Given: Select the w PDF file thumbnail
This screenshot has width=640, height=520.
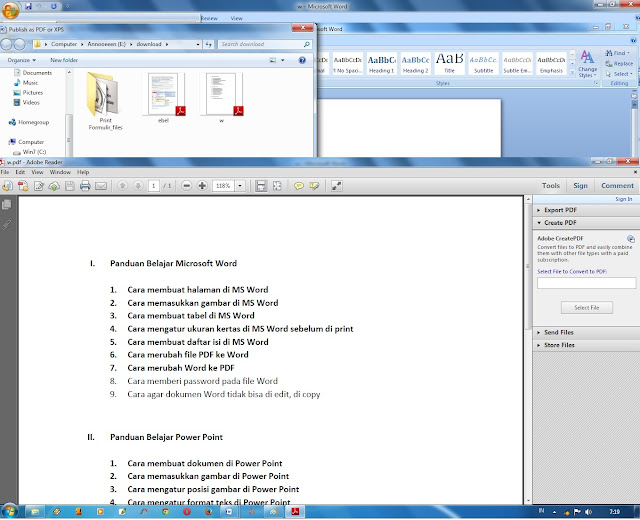Looking at the screenshot, I should point(222,95).
